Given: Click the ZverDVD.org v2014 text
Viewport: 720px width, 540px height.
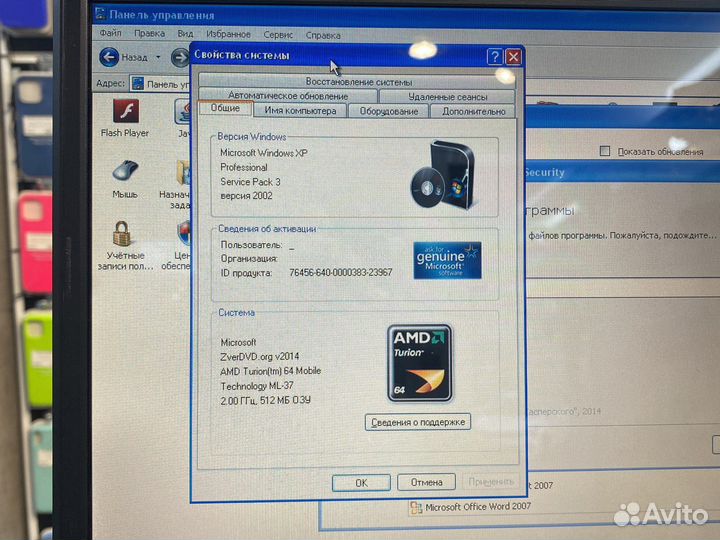Looking at the screenshot, I should coord(259,356).
